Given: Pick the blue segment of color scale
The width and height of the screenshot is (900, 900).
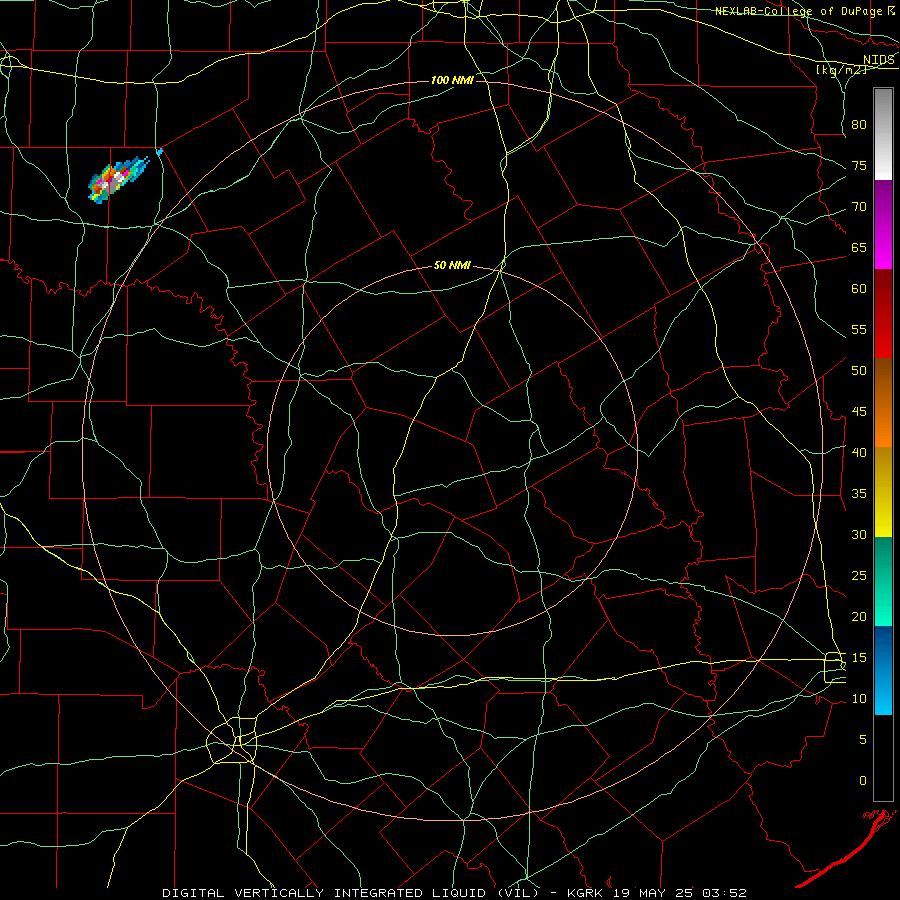Looking at the screenshot, I should coord(883,670).
